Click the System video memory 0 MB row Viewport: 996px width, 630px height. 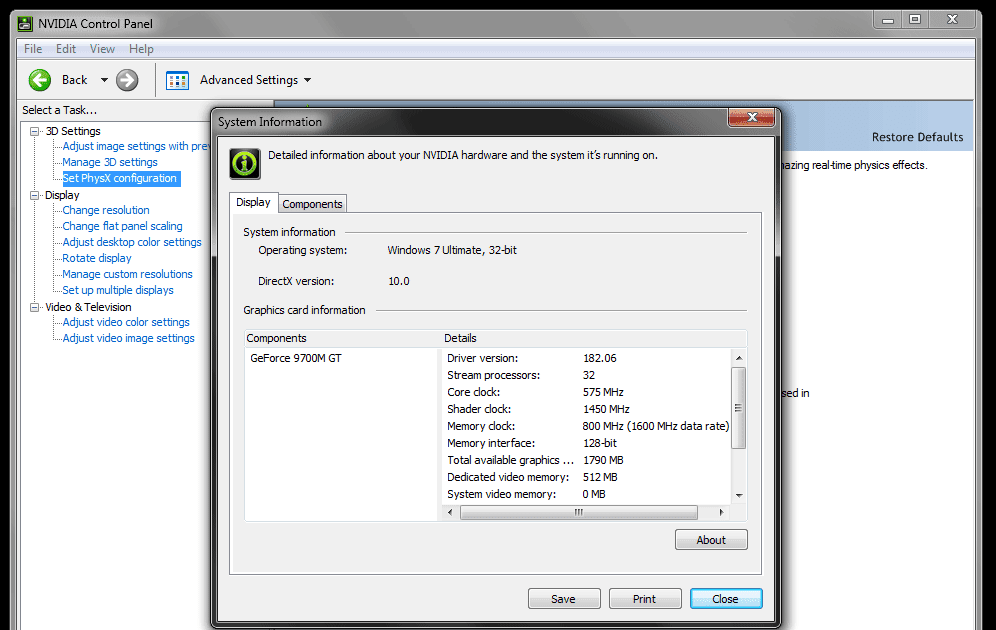588,494
